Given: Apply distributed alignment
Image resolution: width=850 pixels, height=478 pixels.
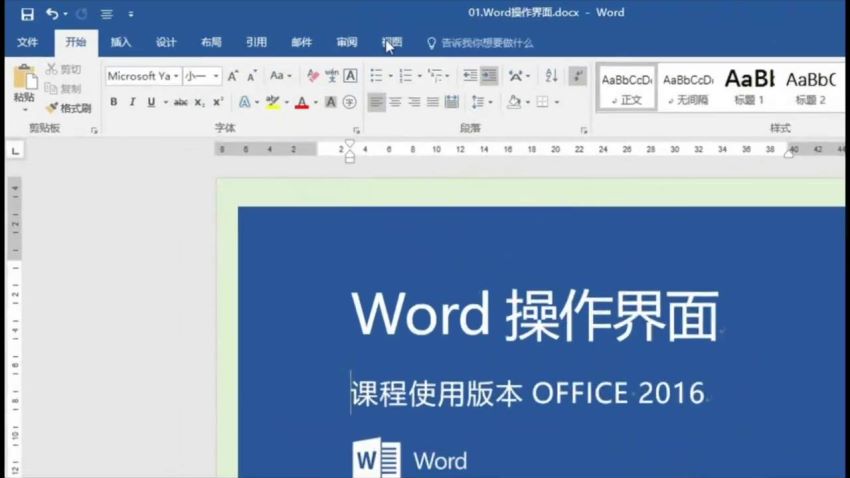Looking at the screenshot, I should [x=452, y=102].
